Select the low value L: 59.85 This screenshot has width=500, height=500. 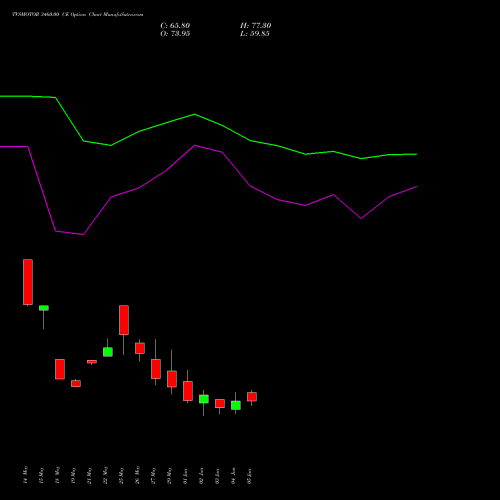(255, 34)
